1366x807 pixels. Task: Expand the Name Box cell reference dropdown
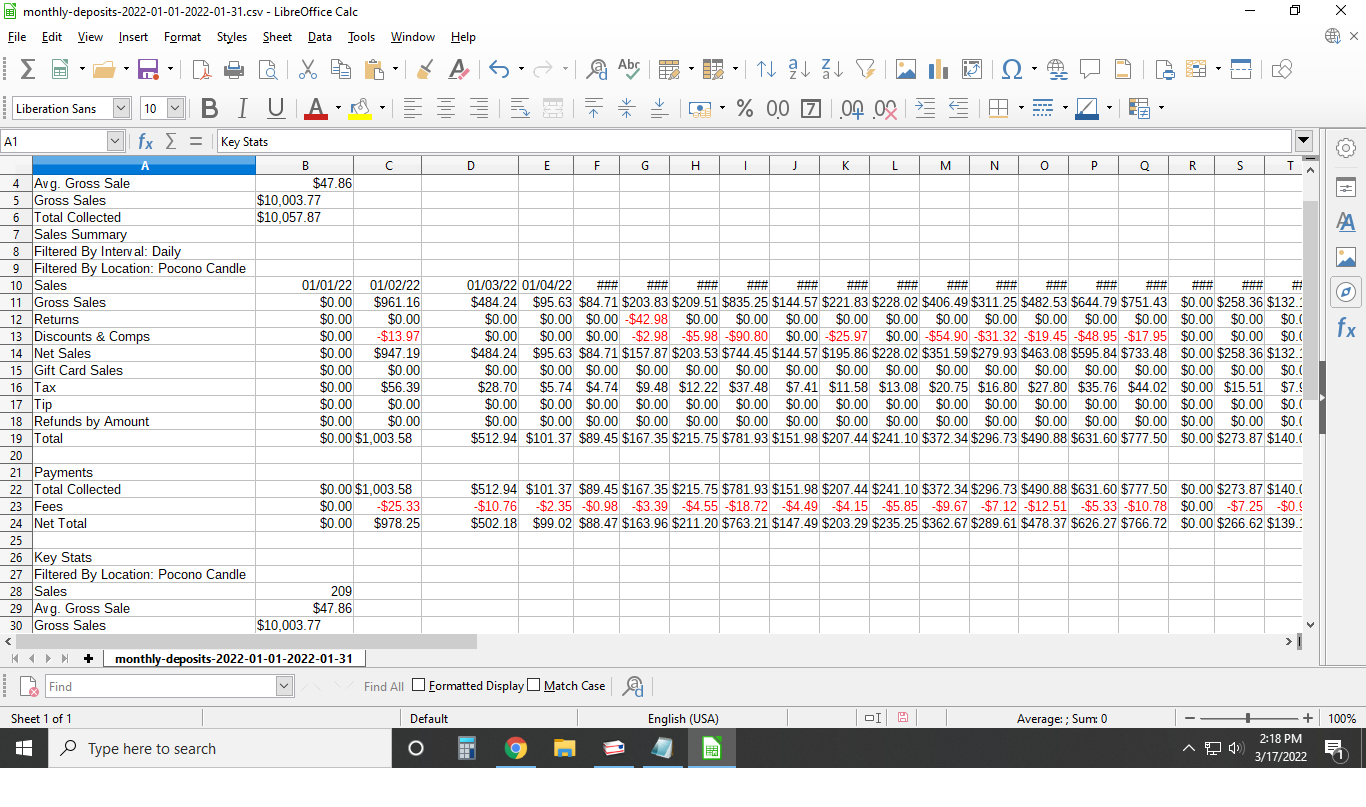coord(115,142)
